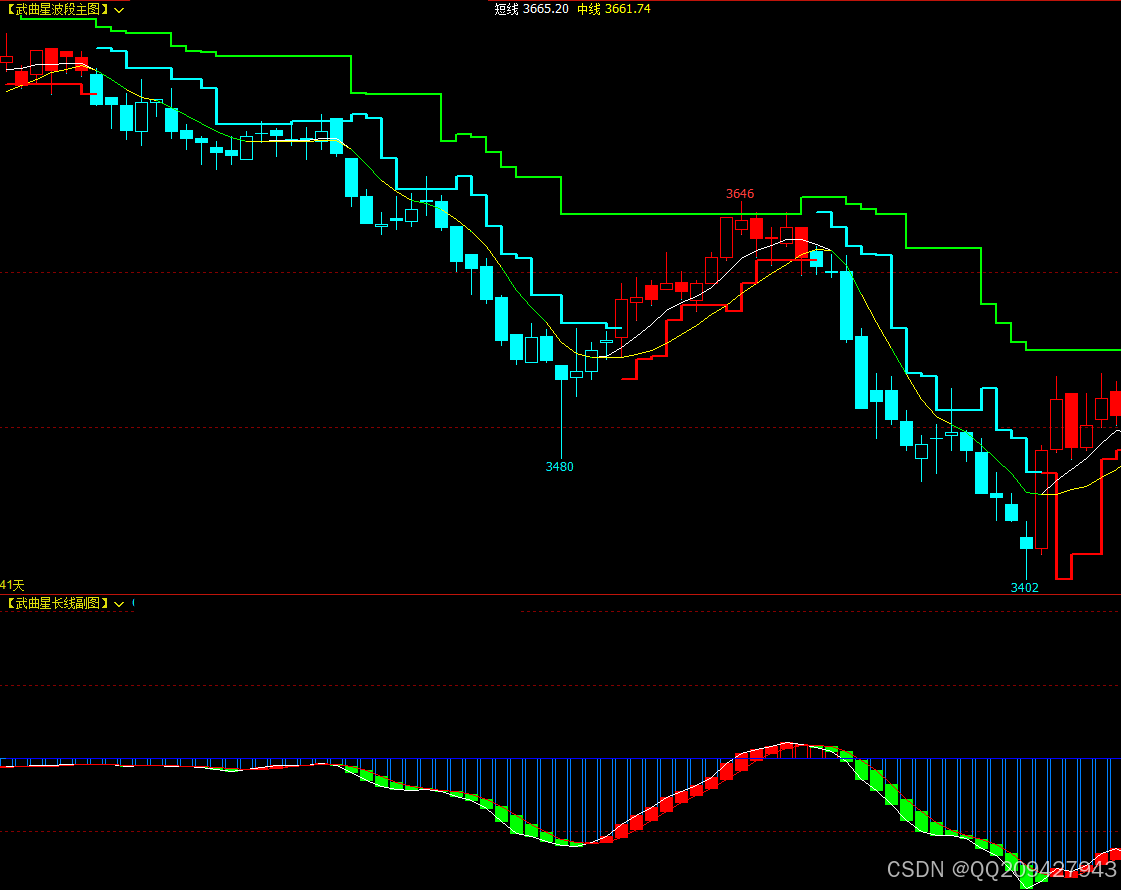The height and width of the screenshot is (890, 1121).
Task: Click the 3402 low price label
Action: [x=1024, y=588]
